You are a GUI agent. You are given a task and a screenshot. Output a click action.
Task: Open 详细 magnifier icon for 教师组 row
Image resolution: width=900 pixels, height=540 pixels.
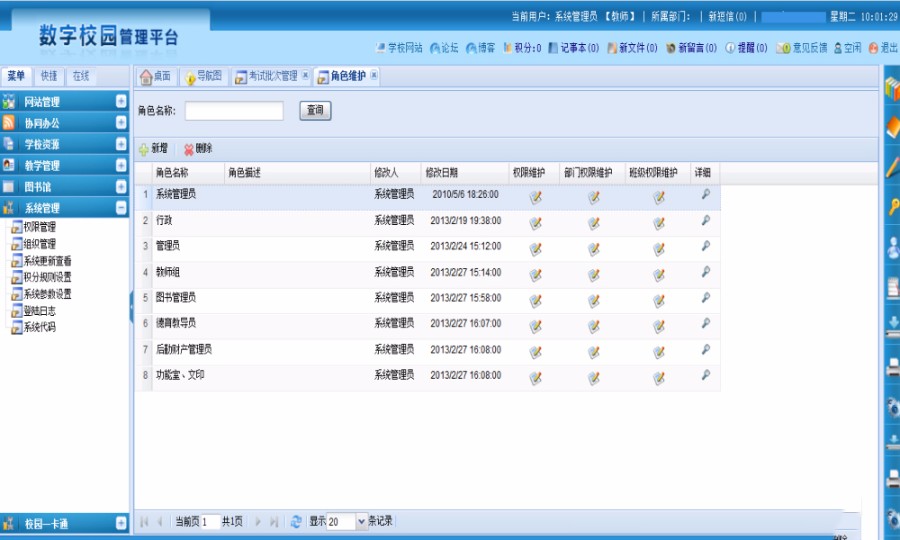point(705,272)
